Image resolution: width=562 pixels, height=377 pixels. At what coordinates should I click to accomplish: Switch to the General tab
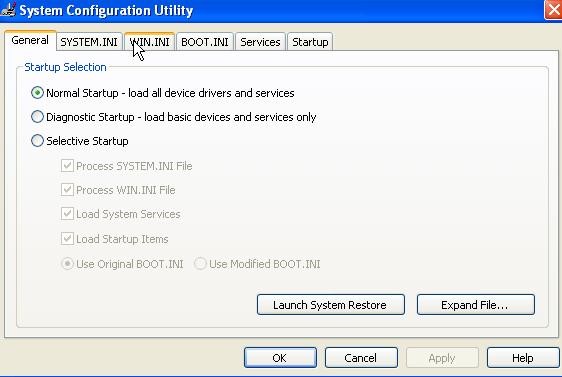point(30,40)
